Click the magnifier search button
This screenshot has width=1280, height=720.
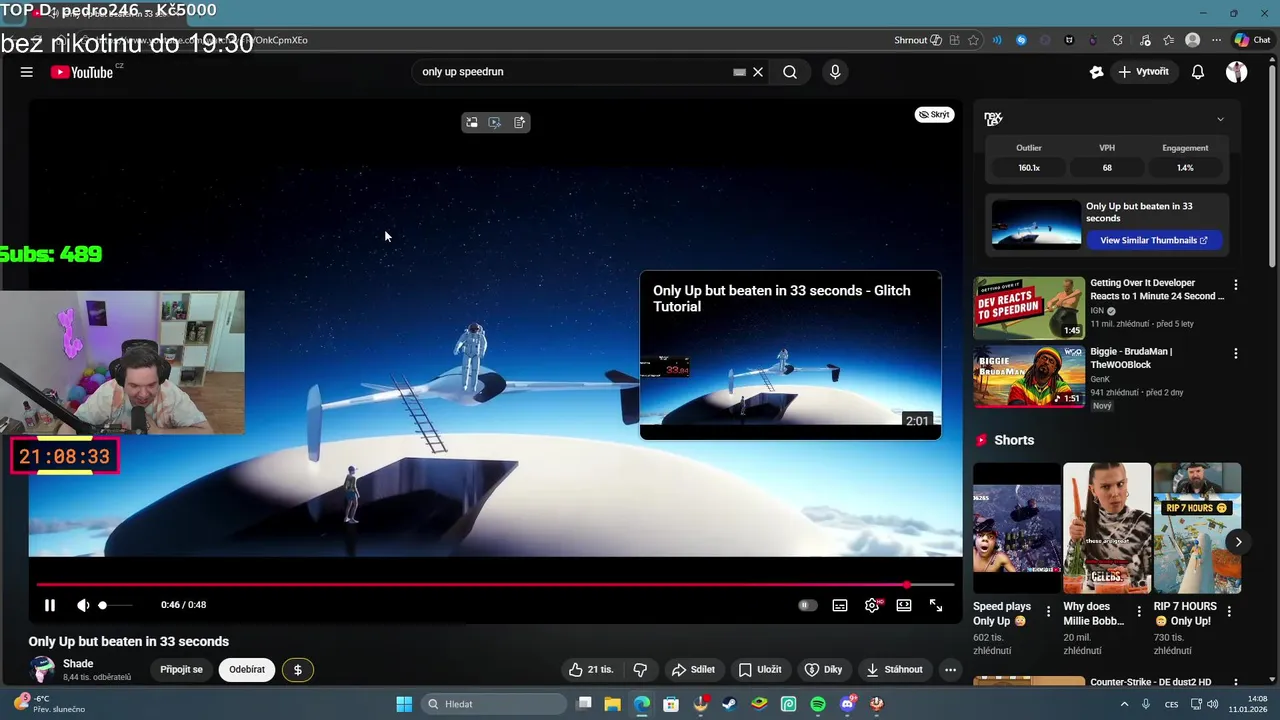[x=790, y=72]
